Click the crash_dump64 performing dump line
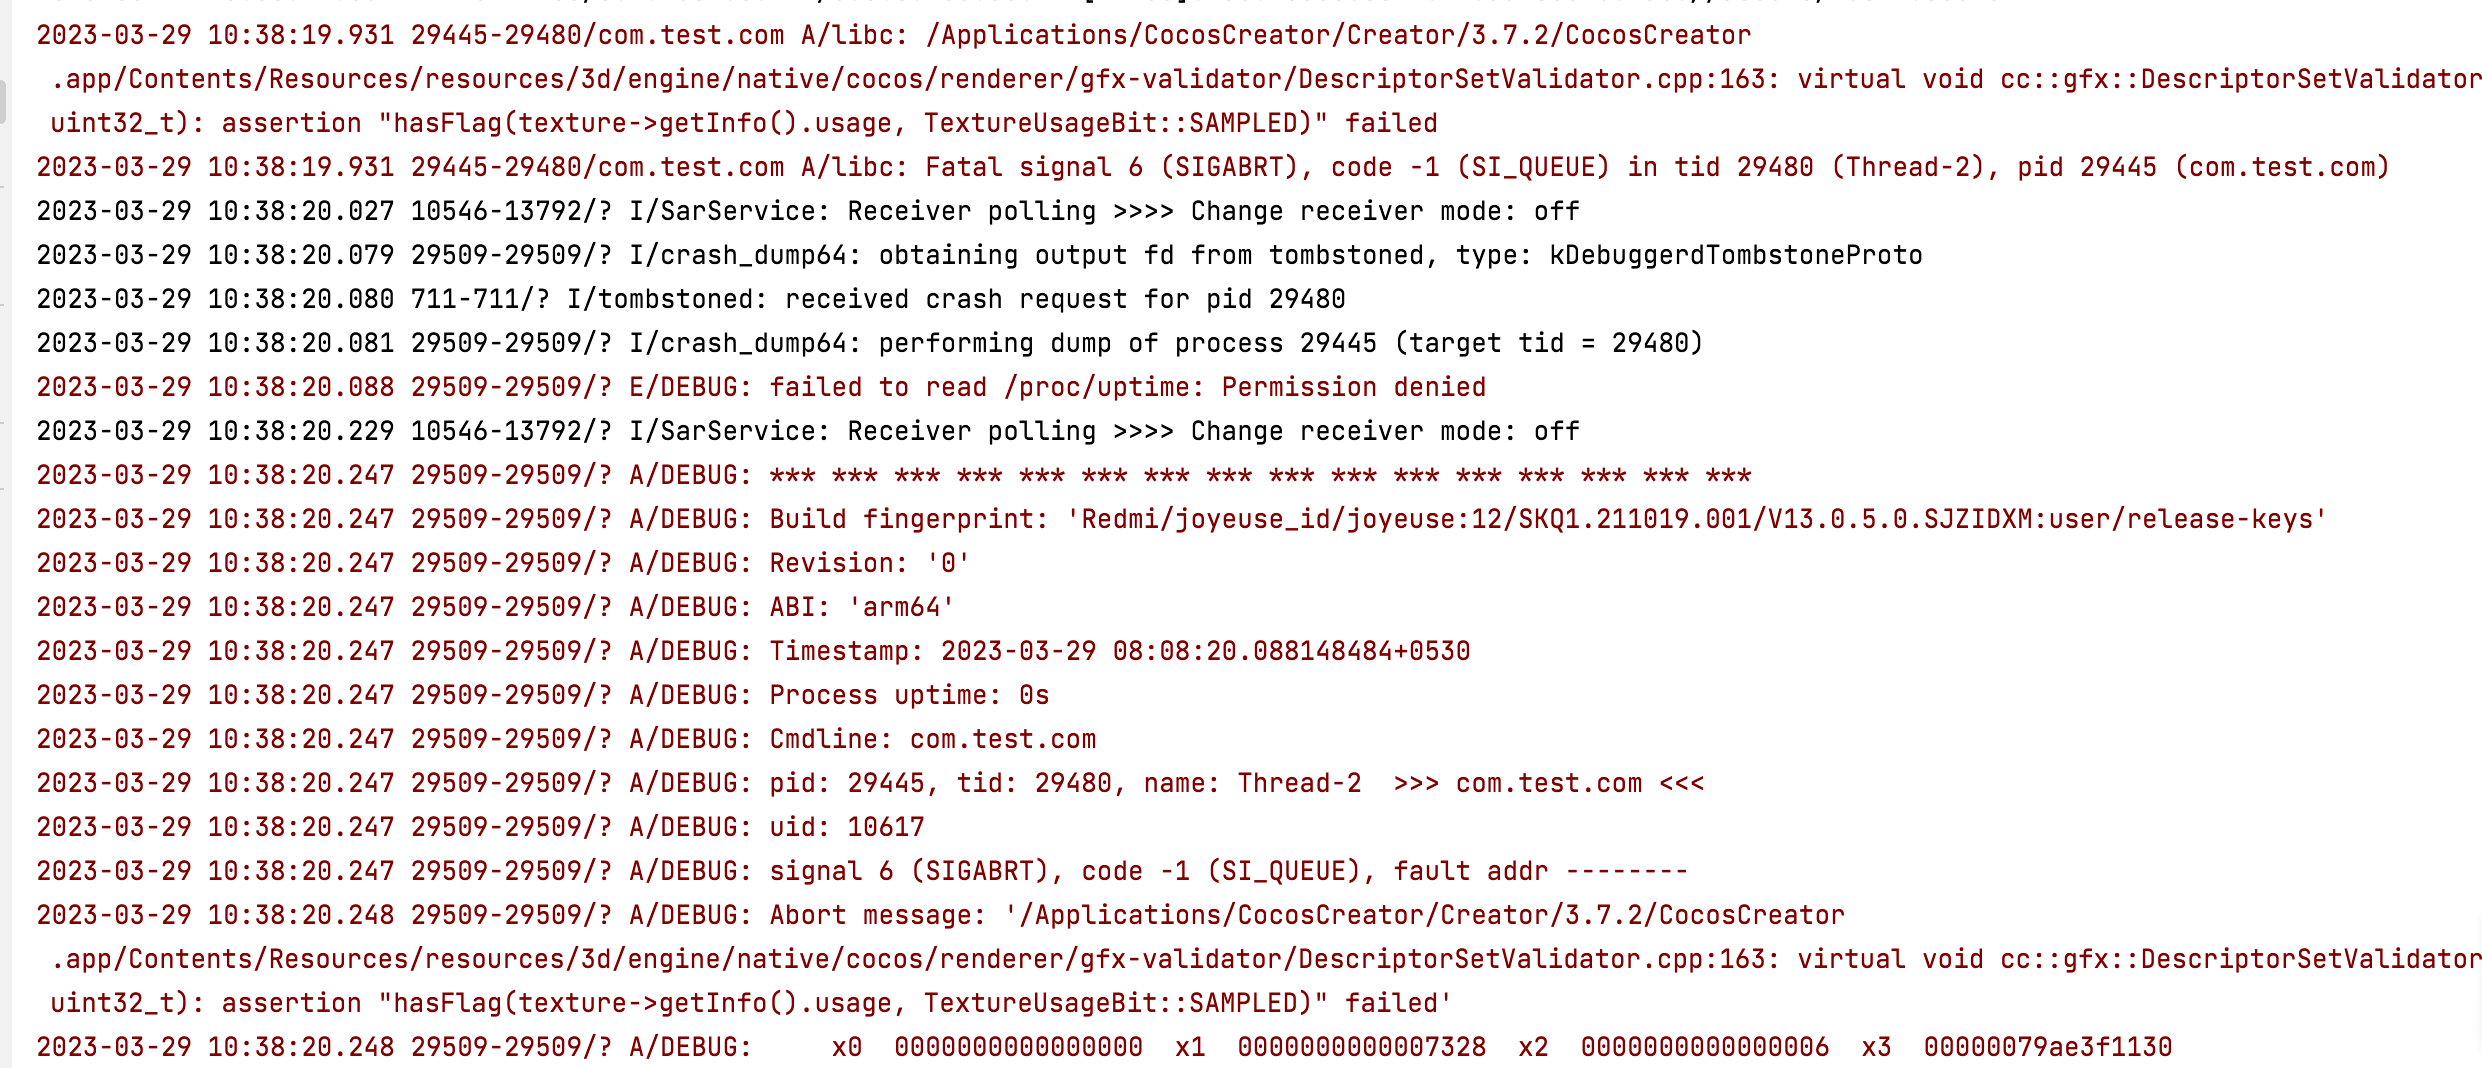 pyautogui.click(x=869, y=343)
